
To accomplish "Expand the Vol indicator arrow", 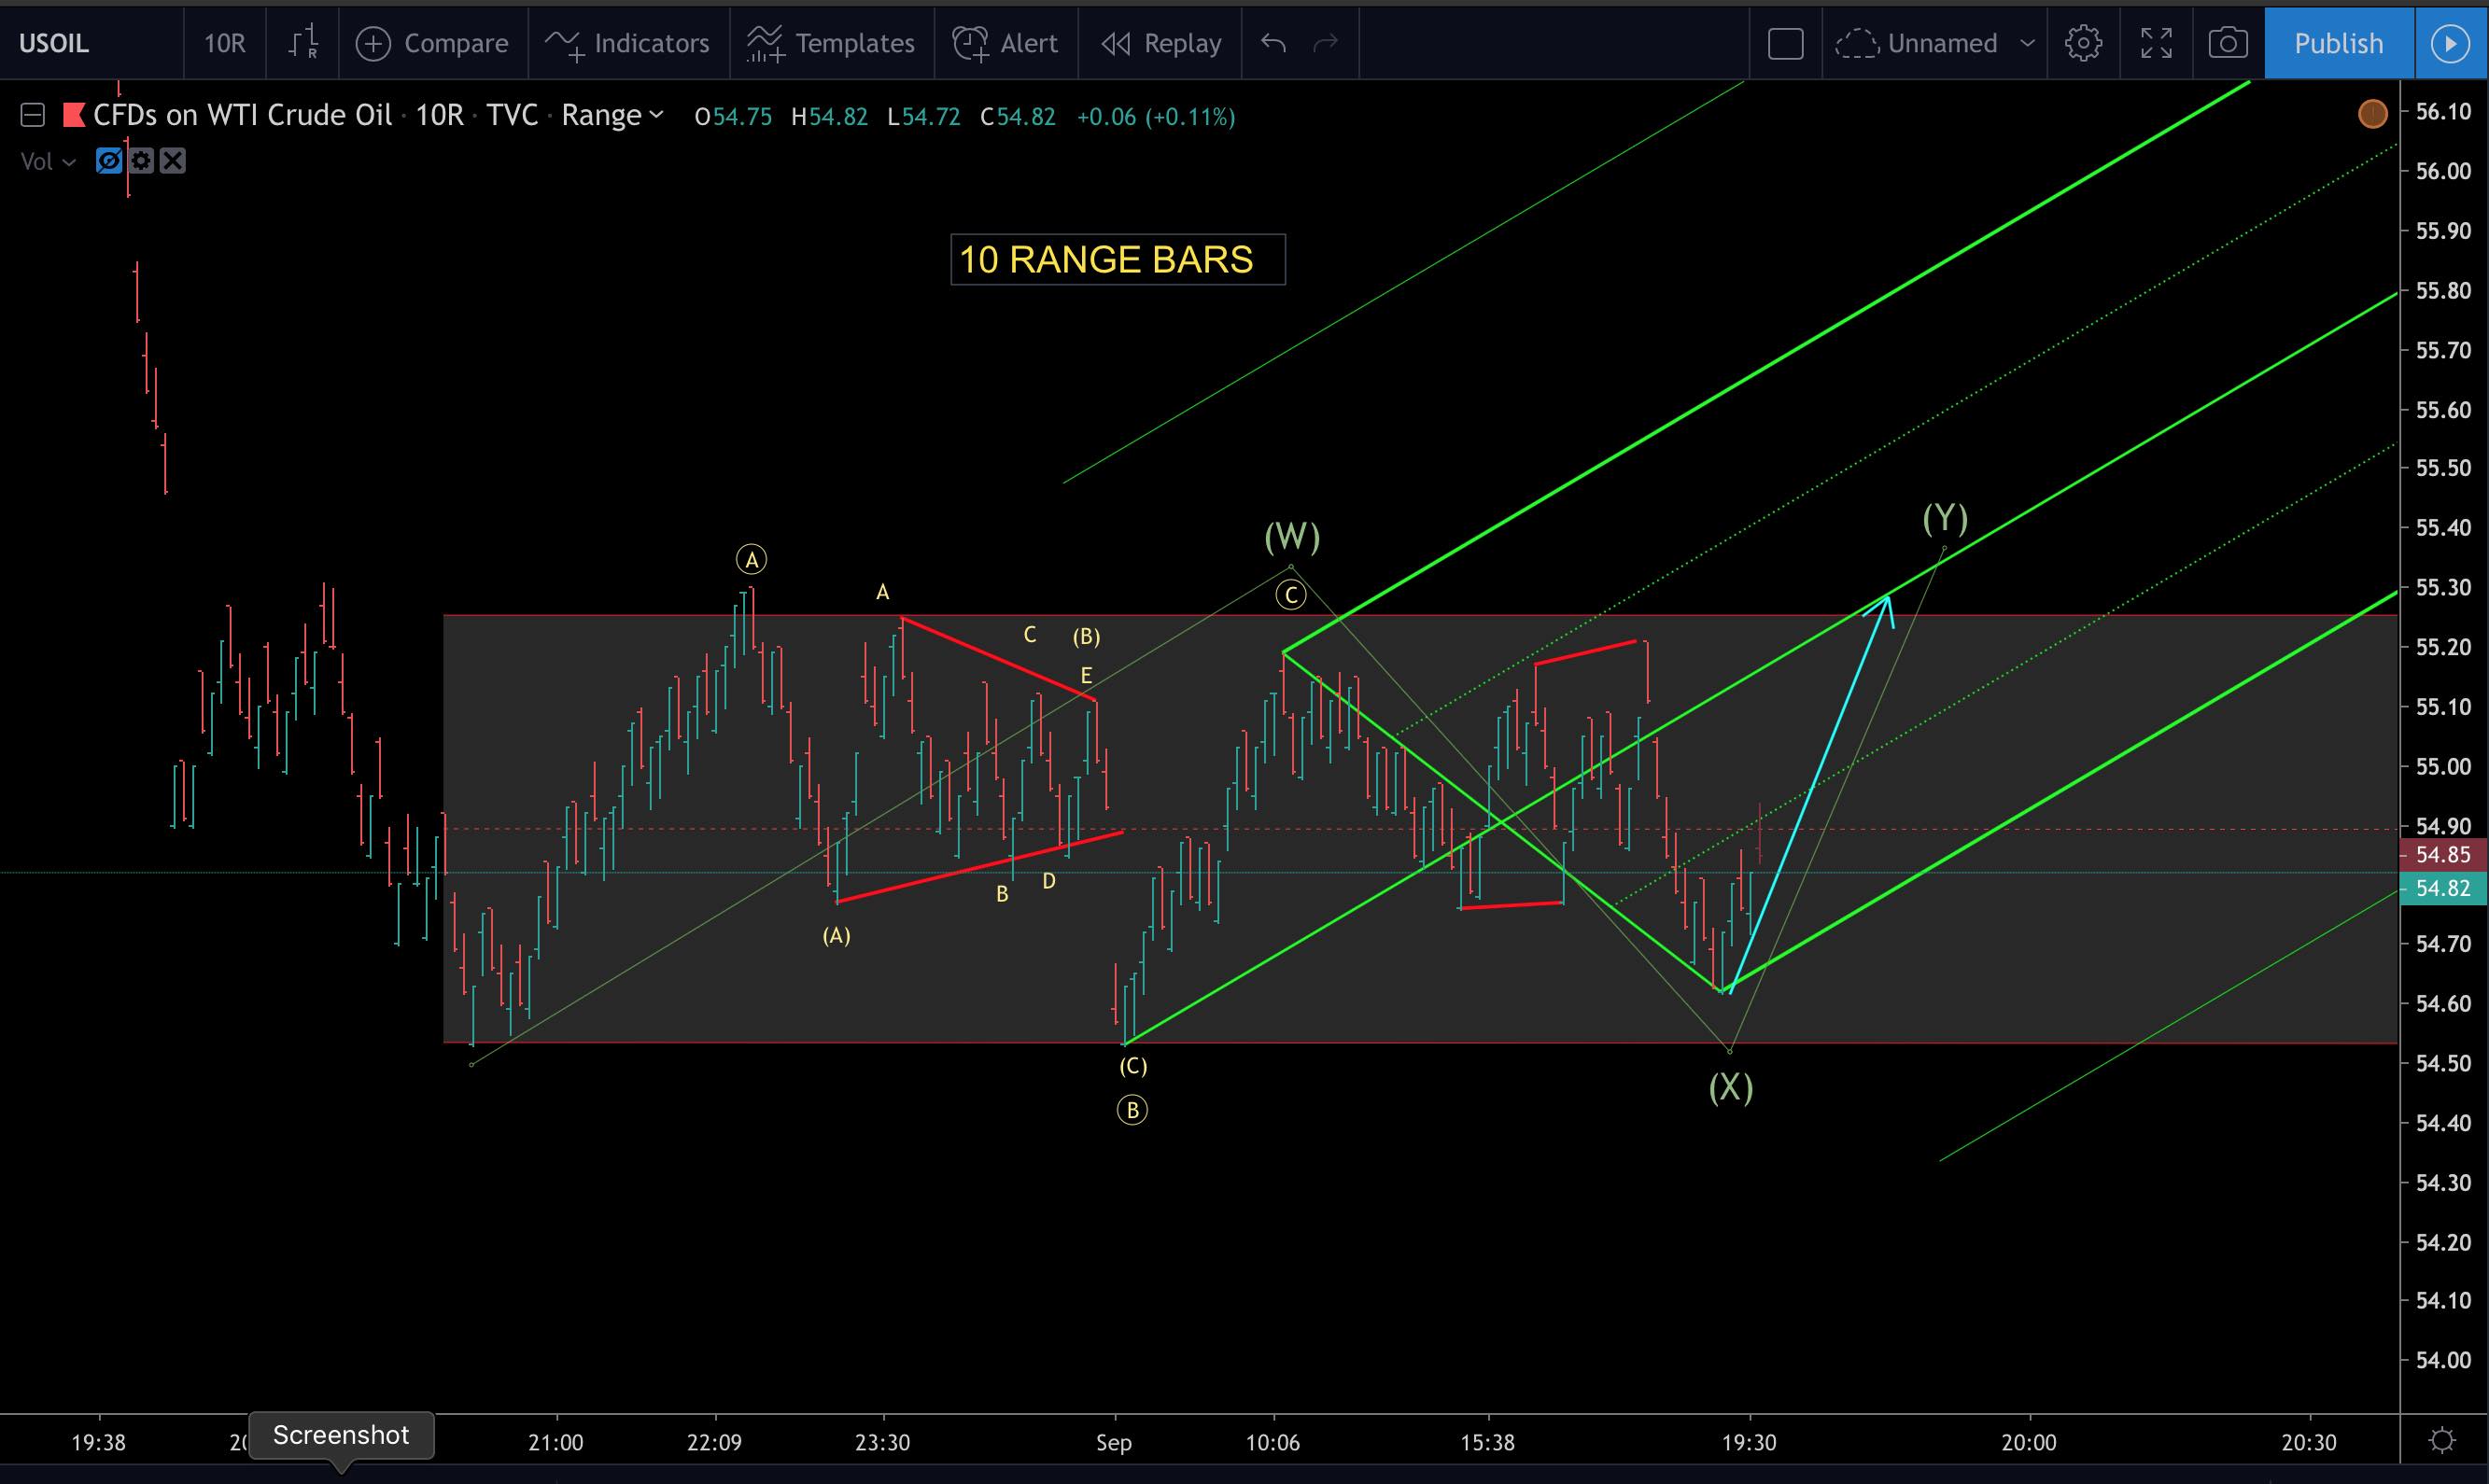I will 69,162.
